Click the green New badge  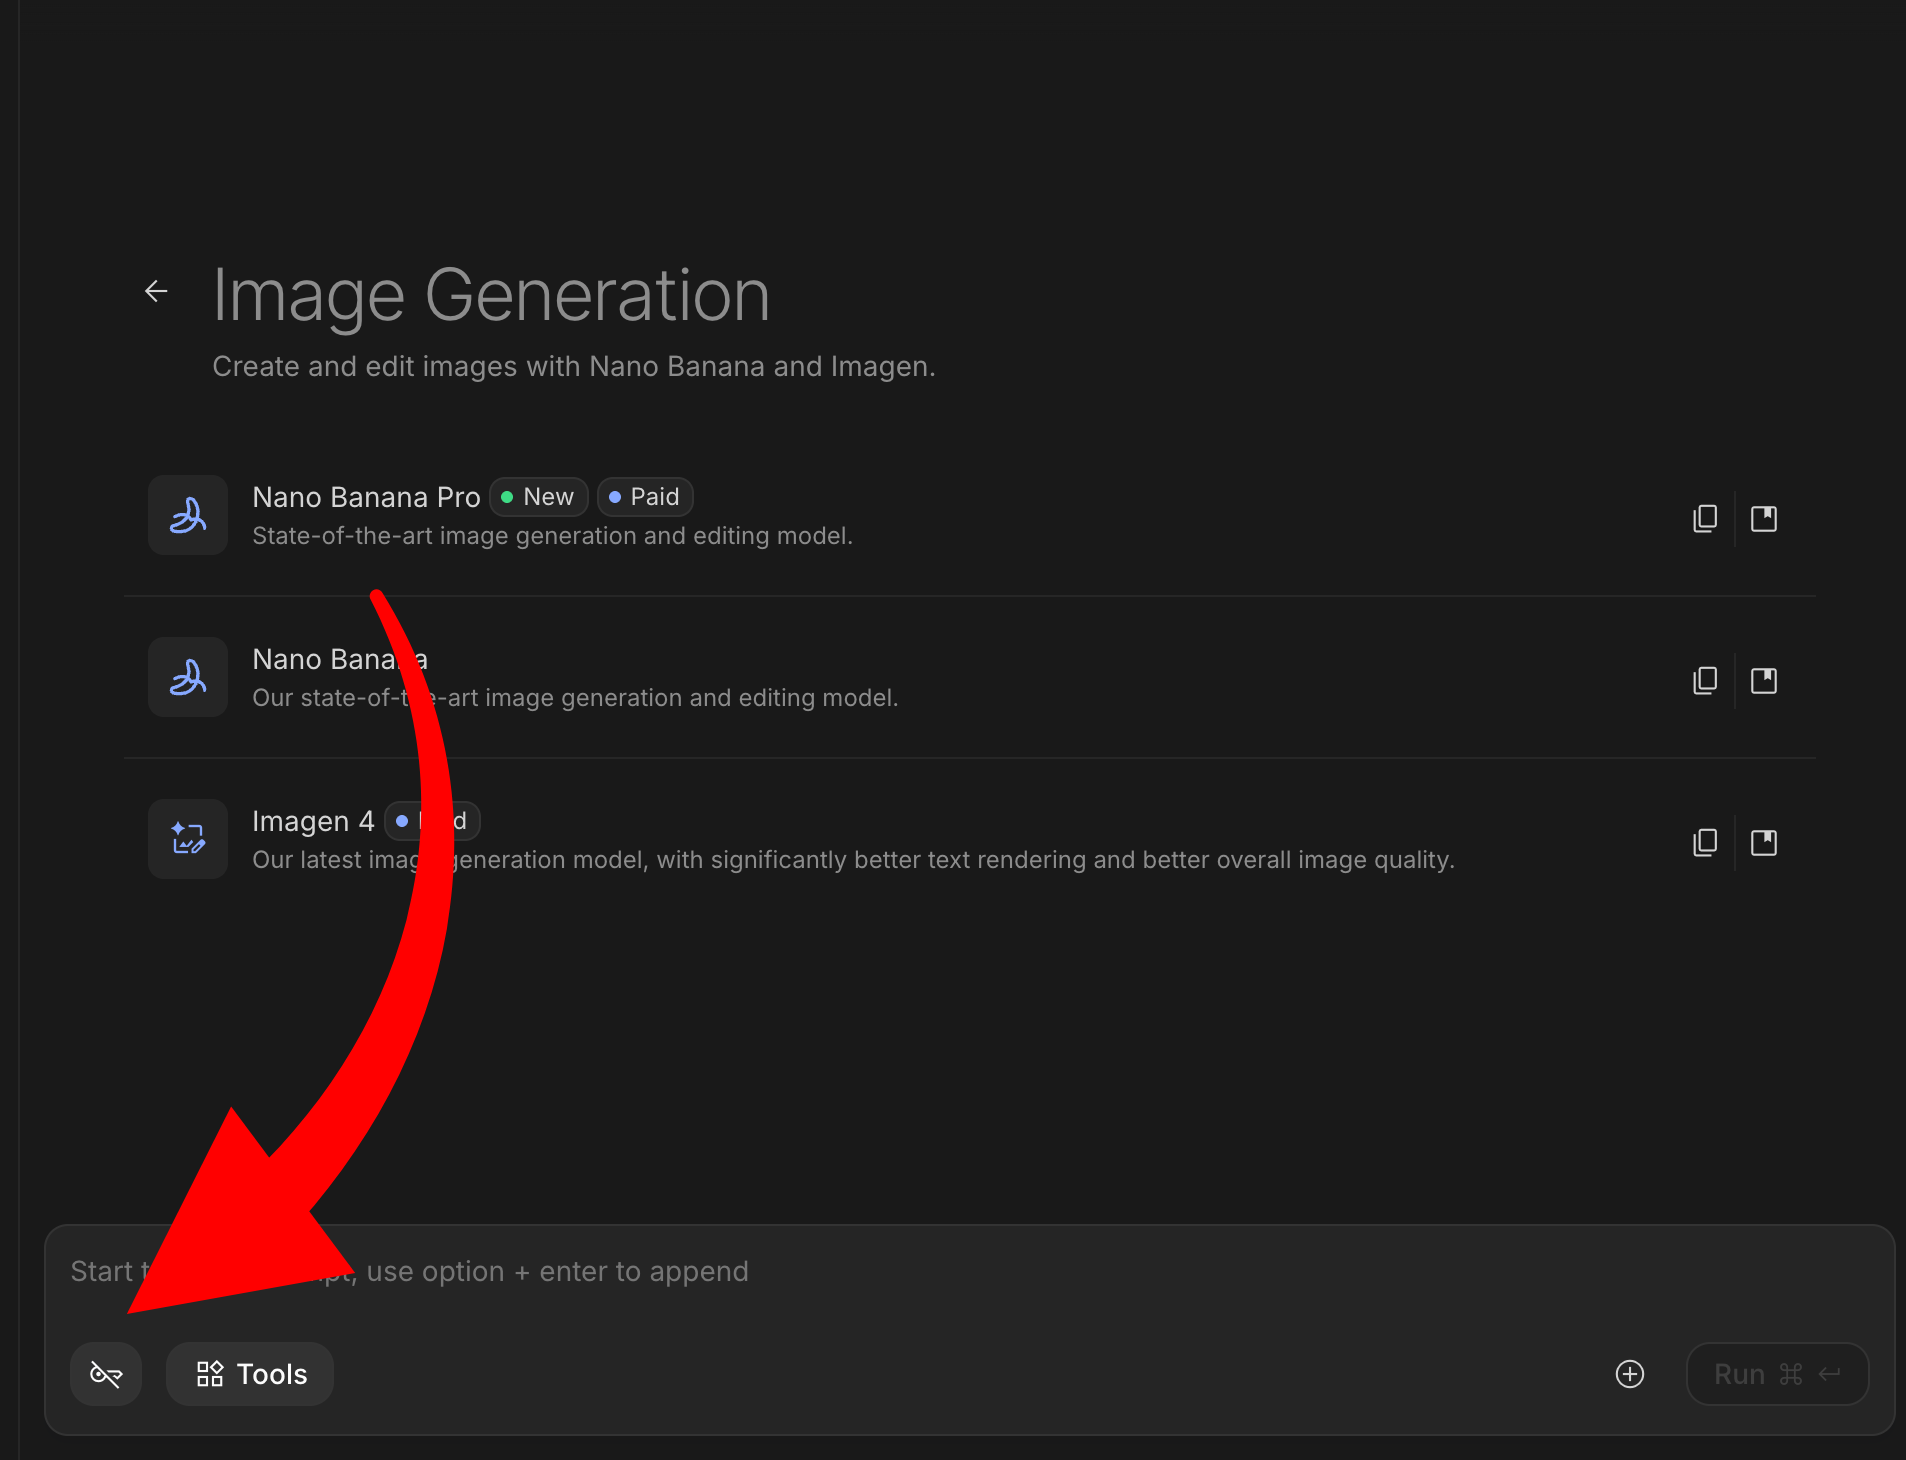pyautogui.click(x=538, y=497)
